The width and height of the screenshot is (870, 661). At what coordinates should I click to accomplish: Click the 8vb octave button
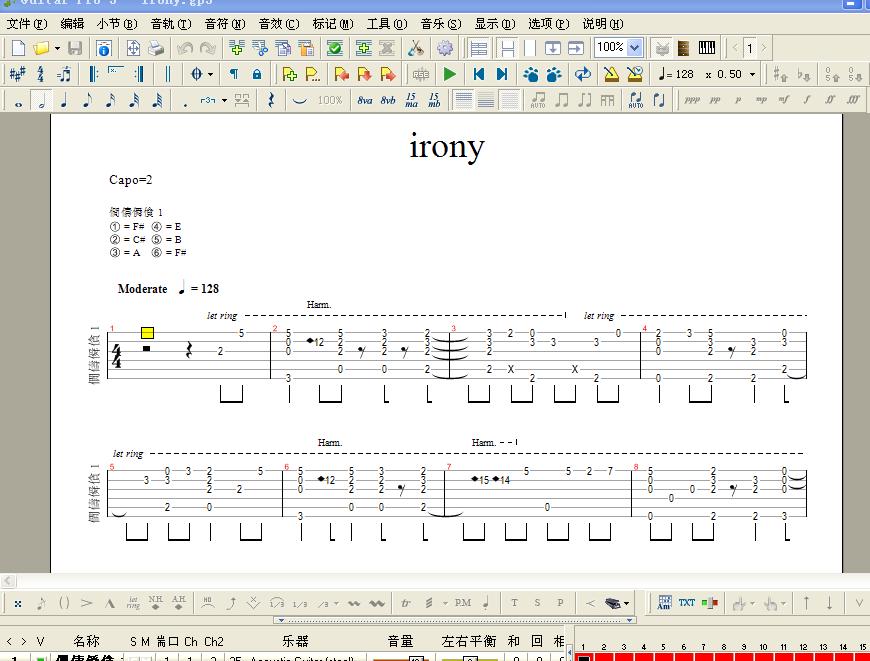click(x=388, y=100)
